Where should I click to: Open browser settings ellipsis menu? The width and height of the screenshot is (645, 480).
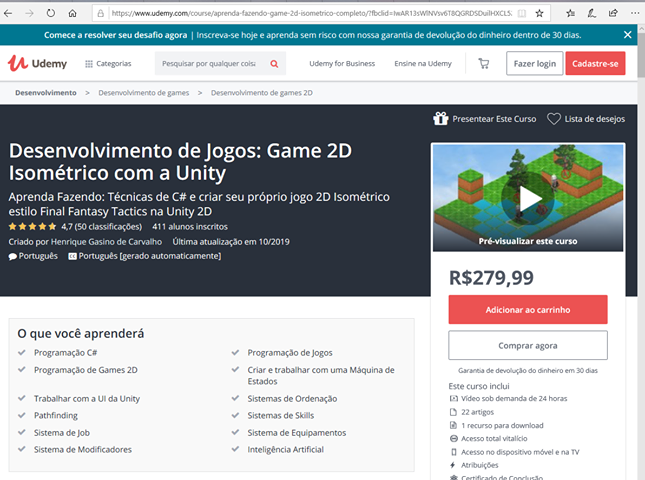(635, 13)
